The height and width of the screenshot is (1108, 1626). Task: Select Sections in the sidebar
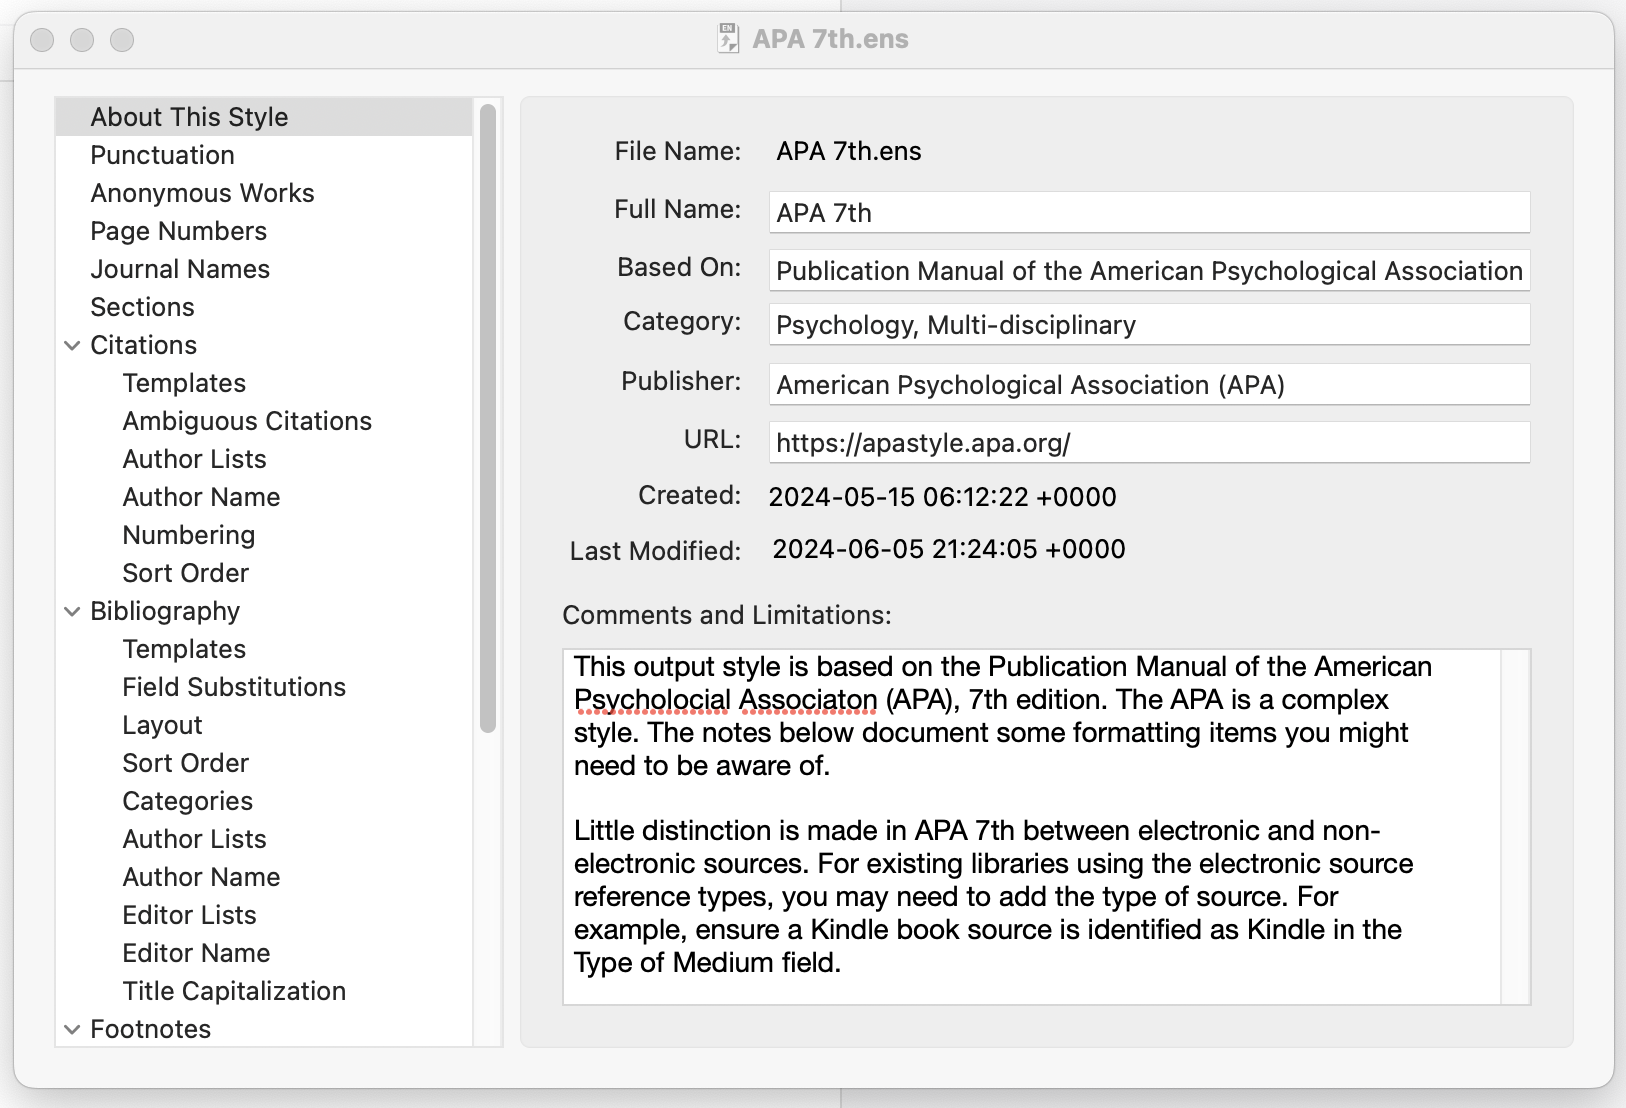pos(143,306)
